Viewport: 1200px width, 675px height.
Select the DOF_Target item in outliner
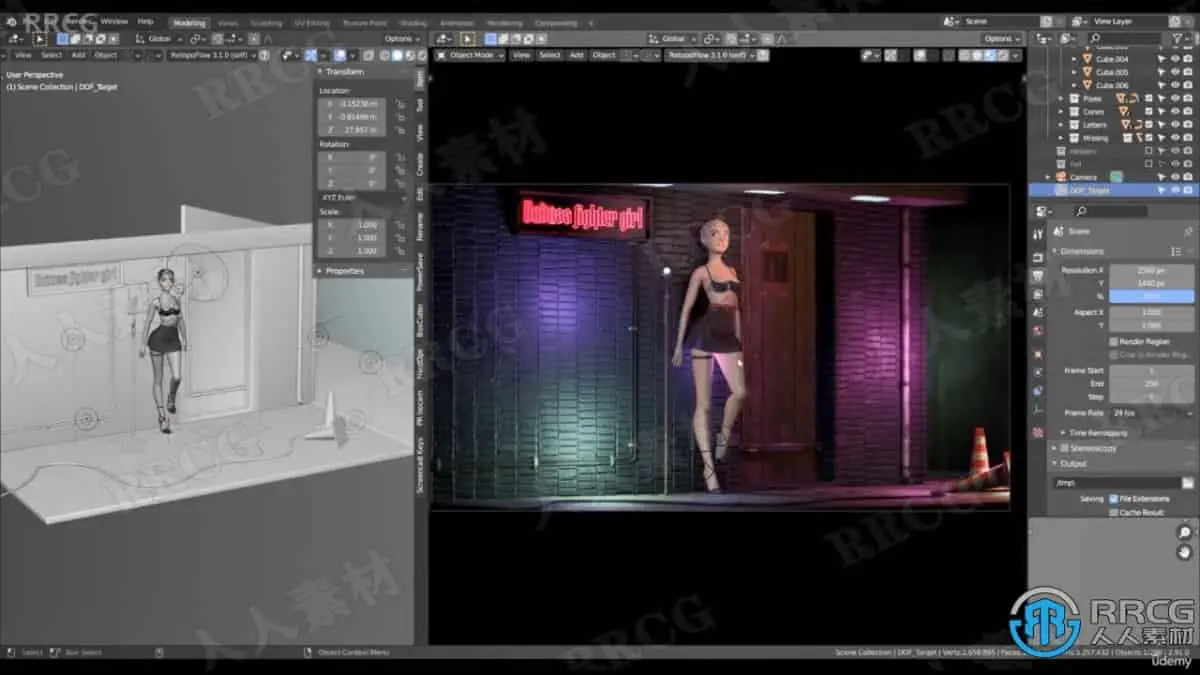click(x=1090, y=189)
